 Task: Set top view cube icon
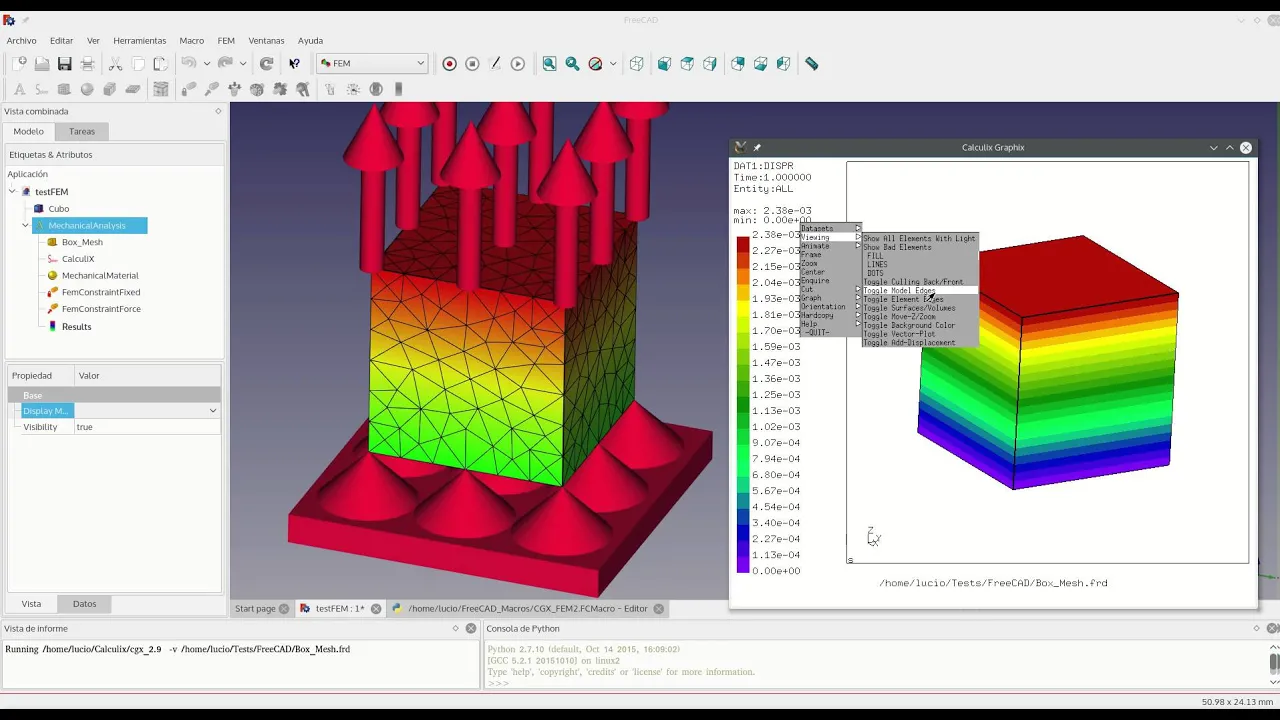point(687,63)
